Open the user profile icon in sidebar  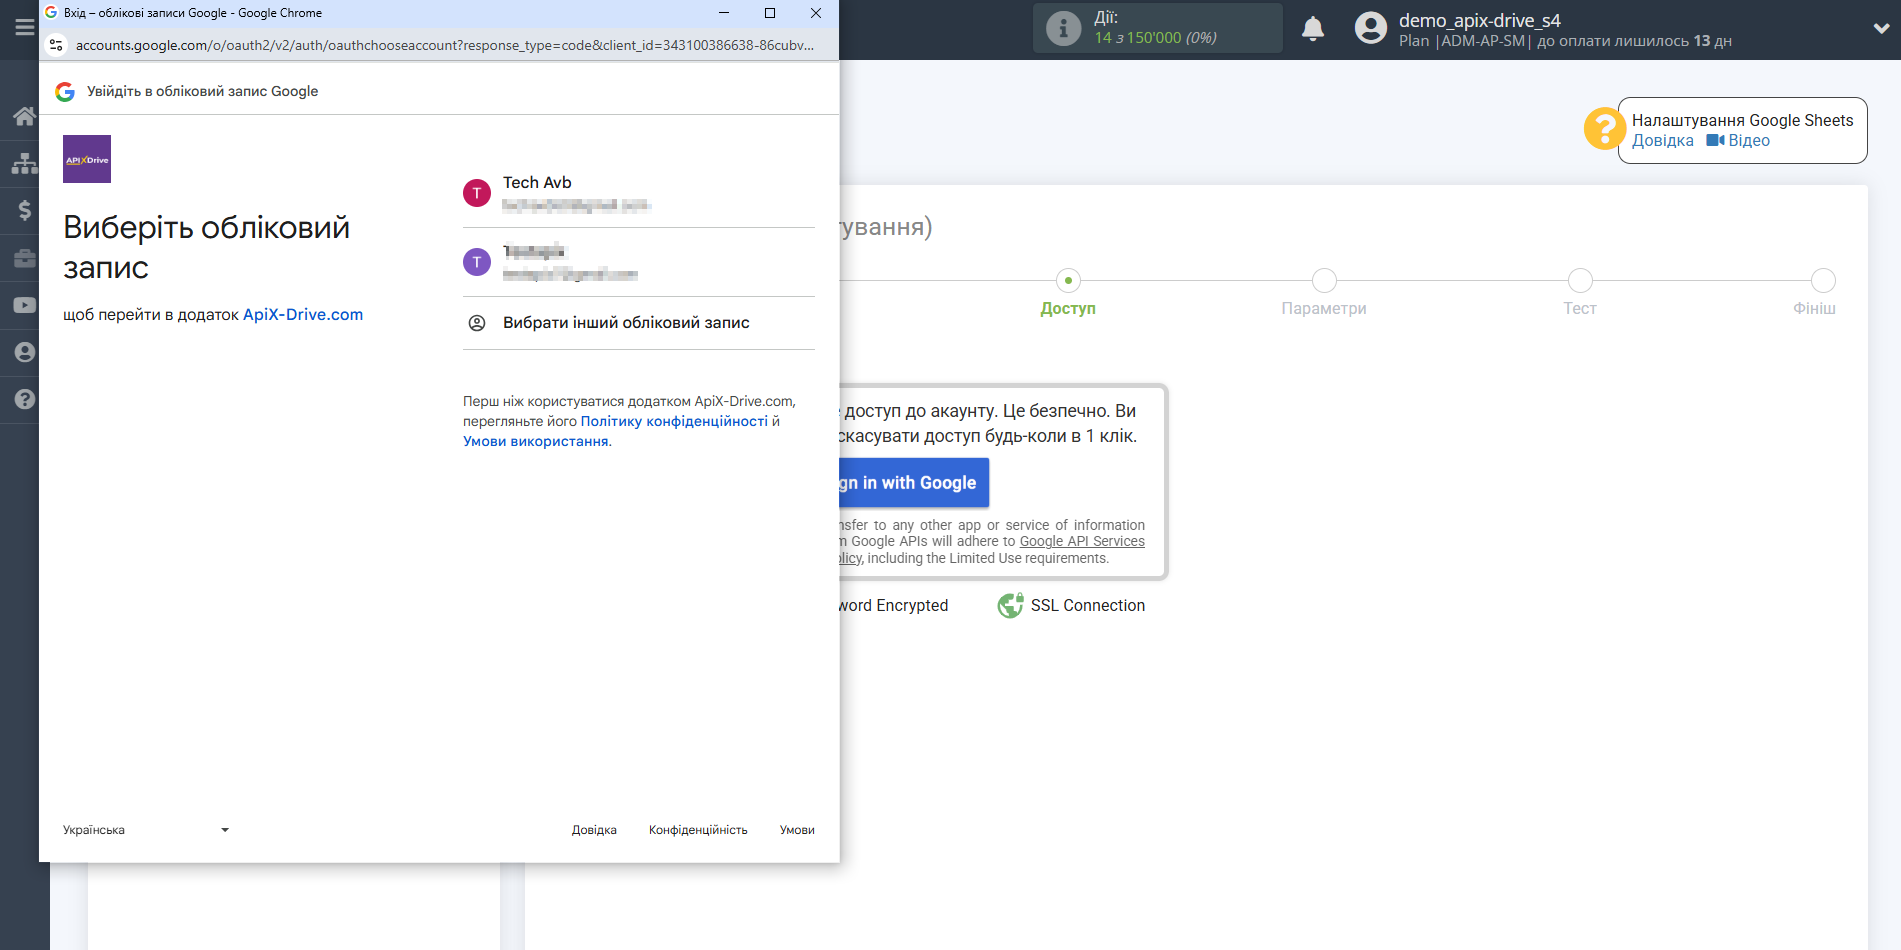coord(24,352)
